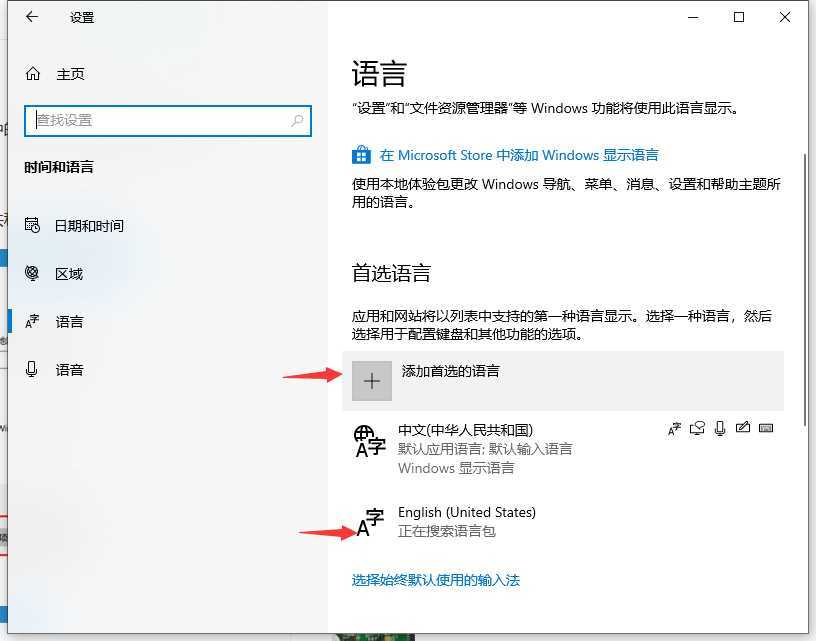This screenshot has width=816, height=641.
Task: Click 添加首选的语言 button
Action: pos(563,381)
